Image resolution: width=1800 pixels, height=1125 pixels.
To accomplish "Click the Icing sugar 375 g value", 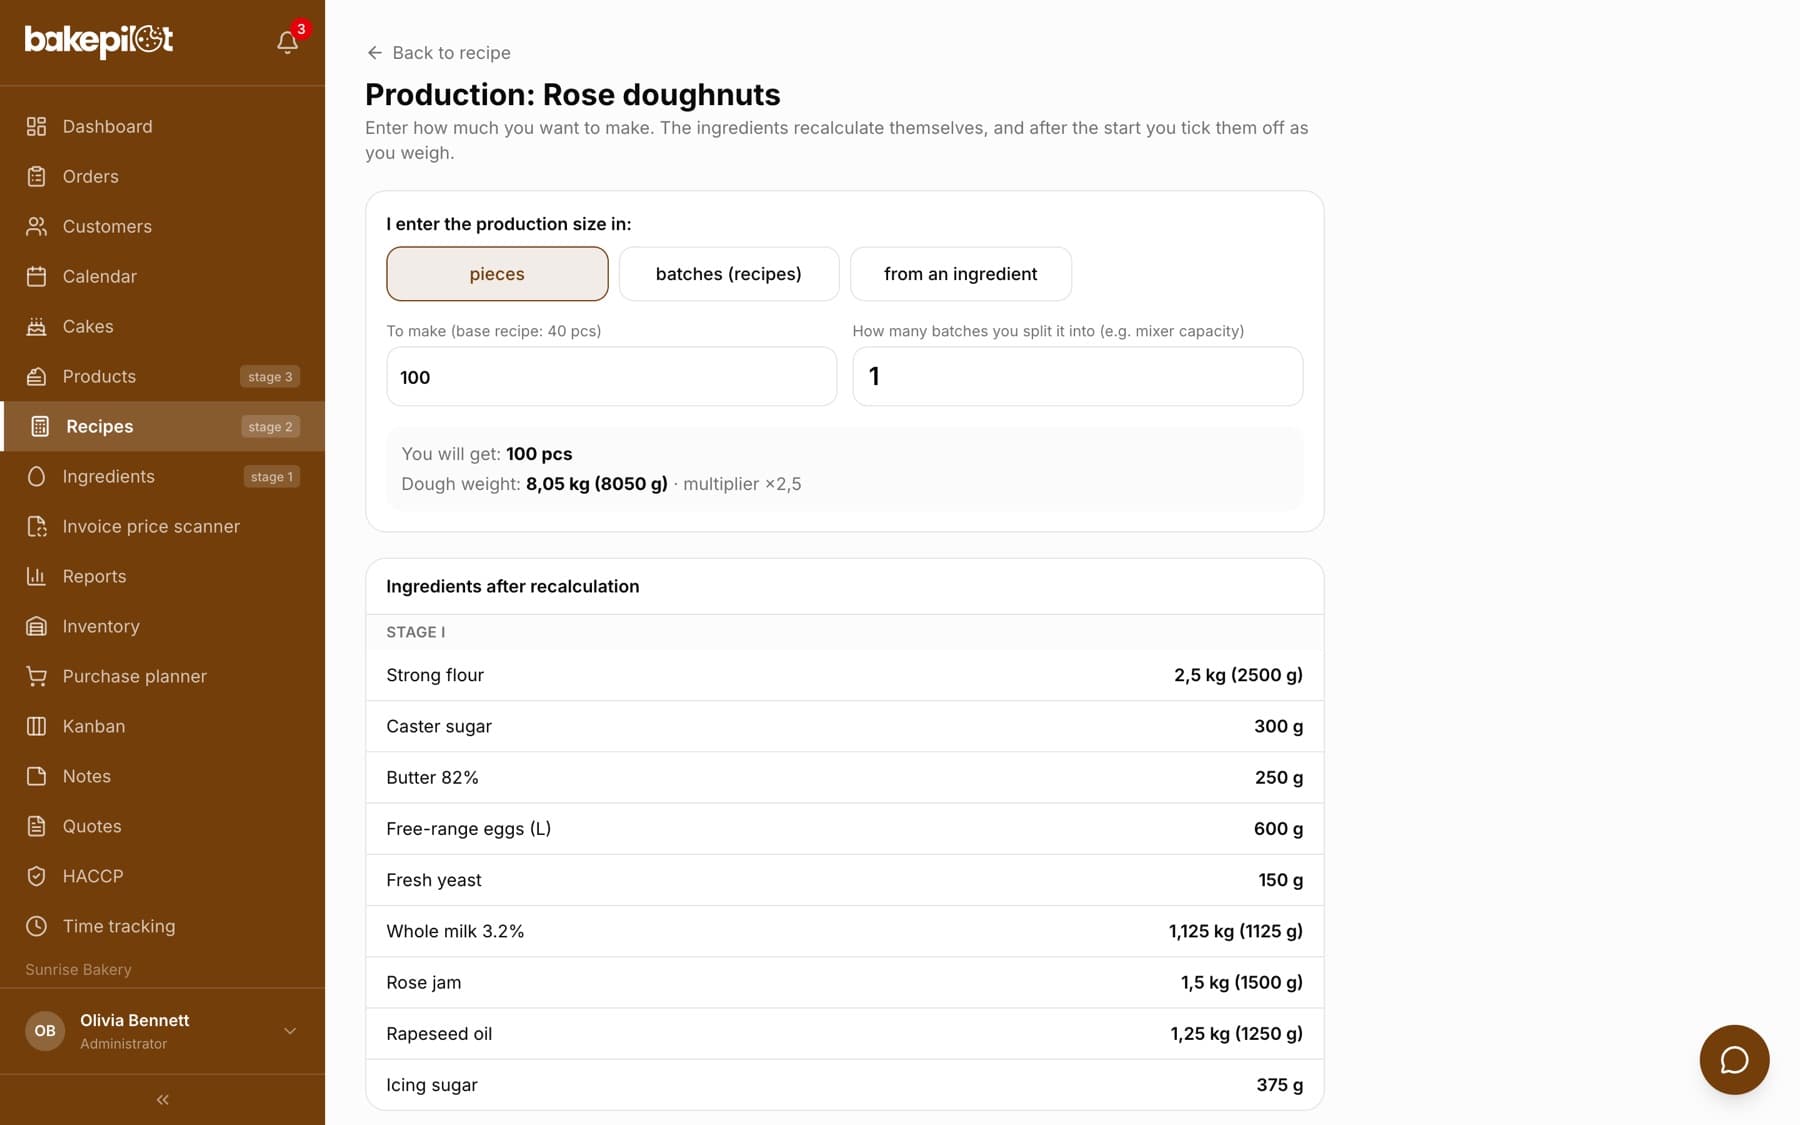I will click(1279, 1085).
